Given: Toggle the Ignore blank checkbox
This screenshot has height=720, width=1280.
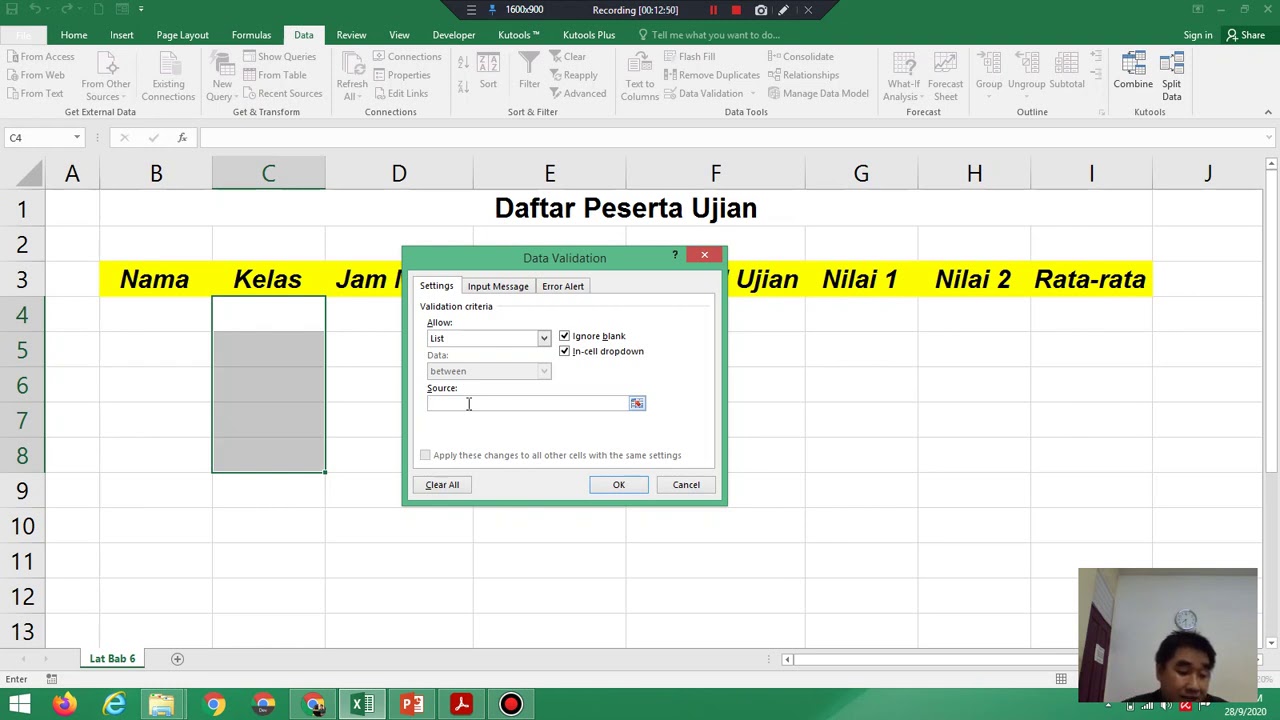Looking at the screenshot, I should coord(564,336).
